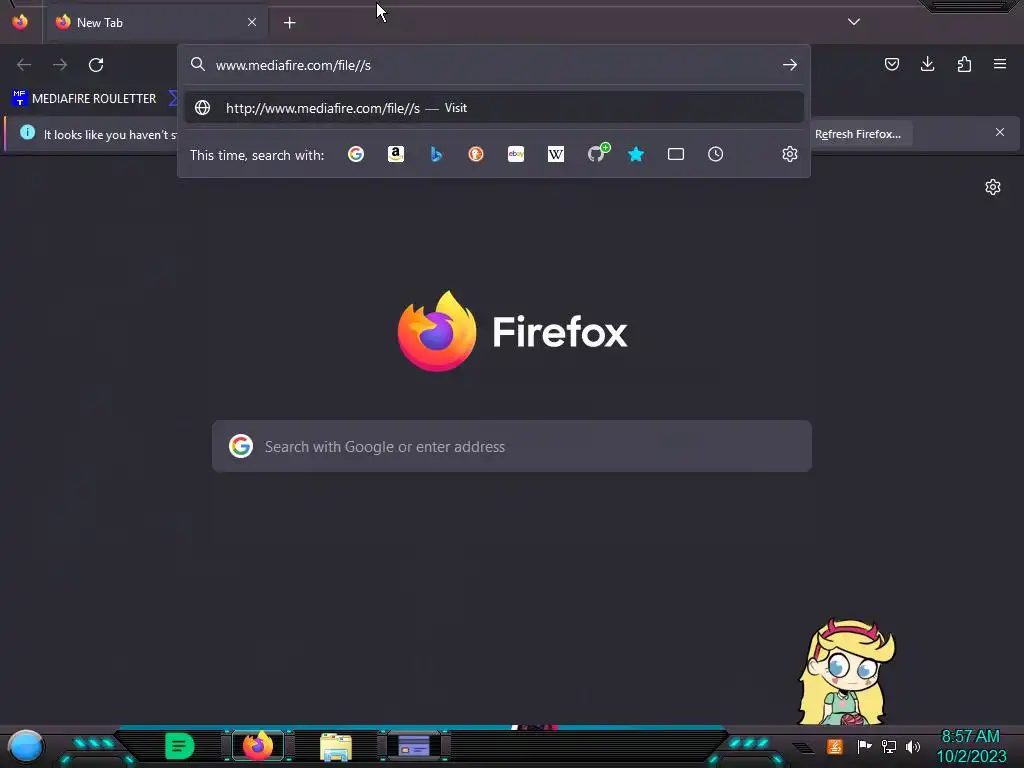Personalize new tab gear icon

pos(993,187)
